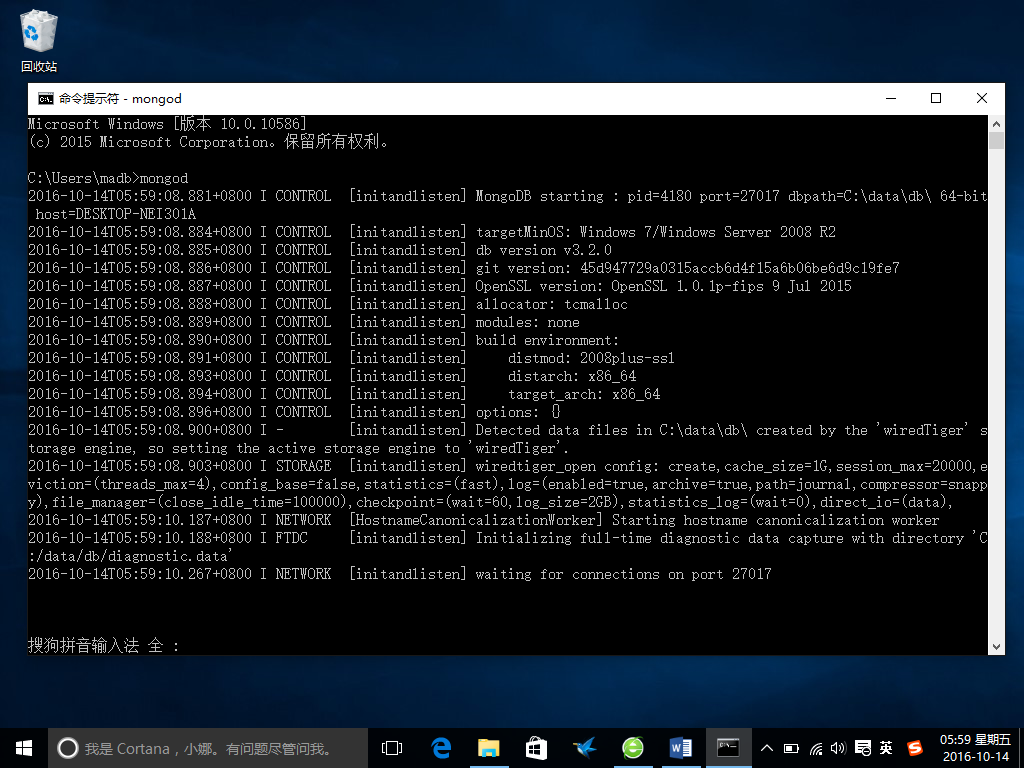Click 'waiting for connections on port 27017' text

point(623,574)
